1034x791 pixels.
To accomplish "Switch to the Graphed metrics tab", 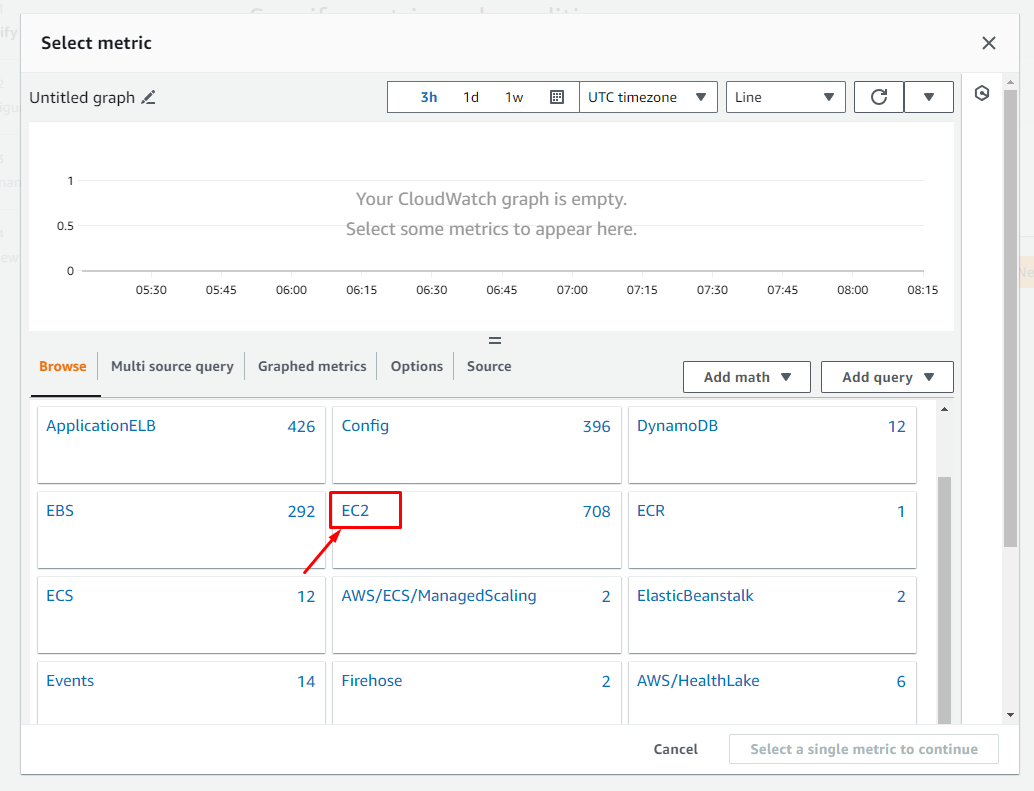I will click(x=312, y=366).
